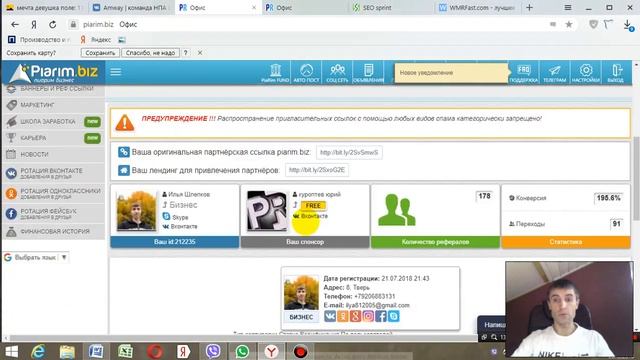Screen dimensions: 640x360
Task: Click the Новое уведомление notification popup
Action: (x=451, y=73)
